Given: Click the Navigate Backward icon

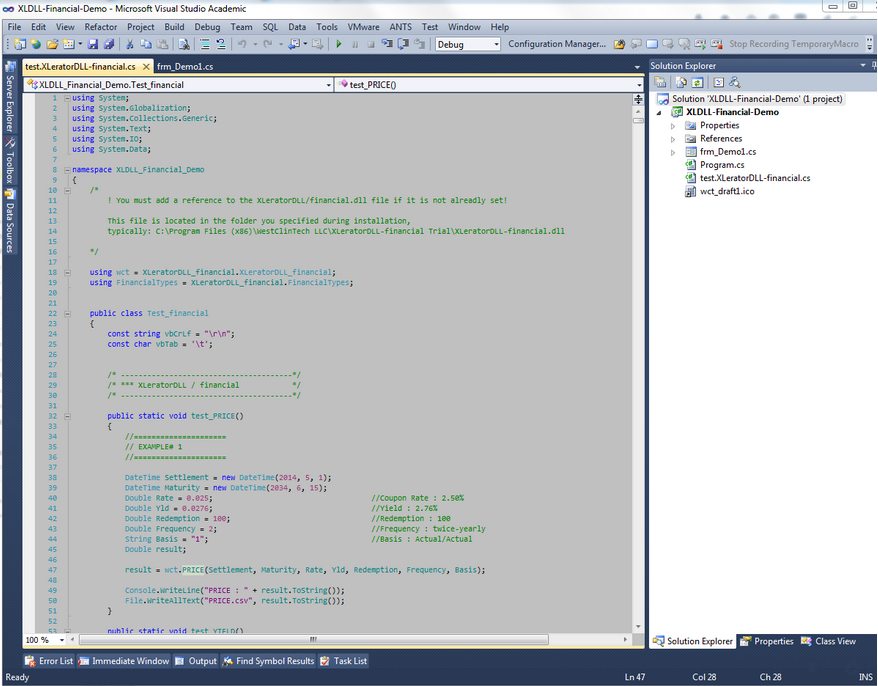Looking at the screenshot, I should click(294, 44).
